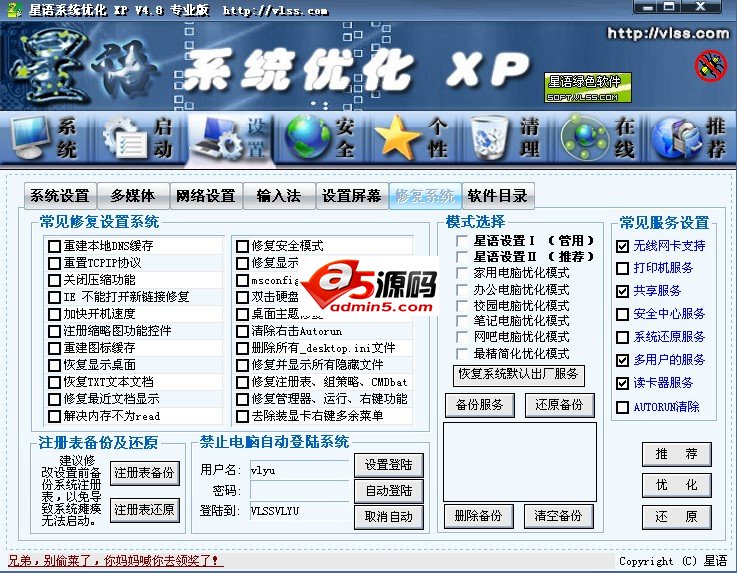Check 修复并显示所有隐藏文件
The width and height of the screenshot is (737, 573).
tap(243, 365)
